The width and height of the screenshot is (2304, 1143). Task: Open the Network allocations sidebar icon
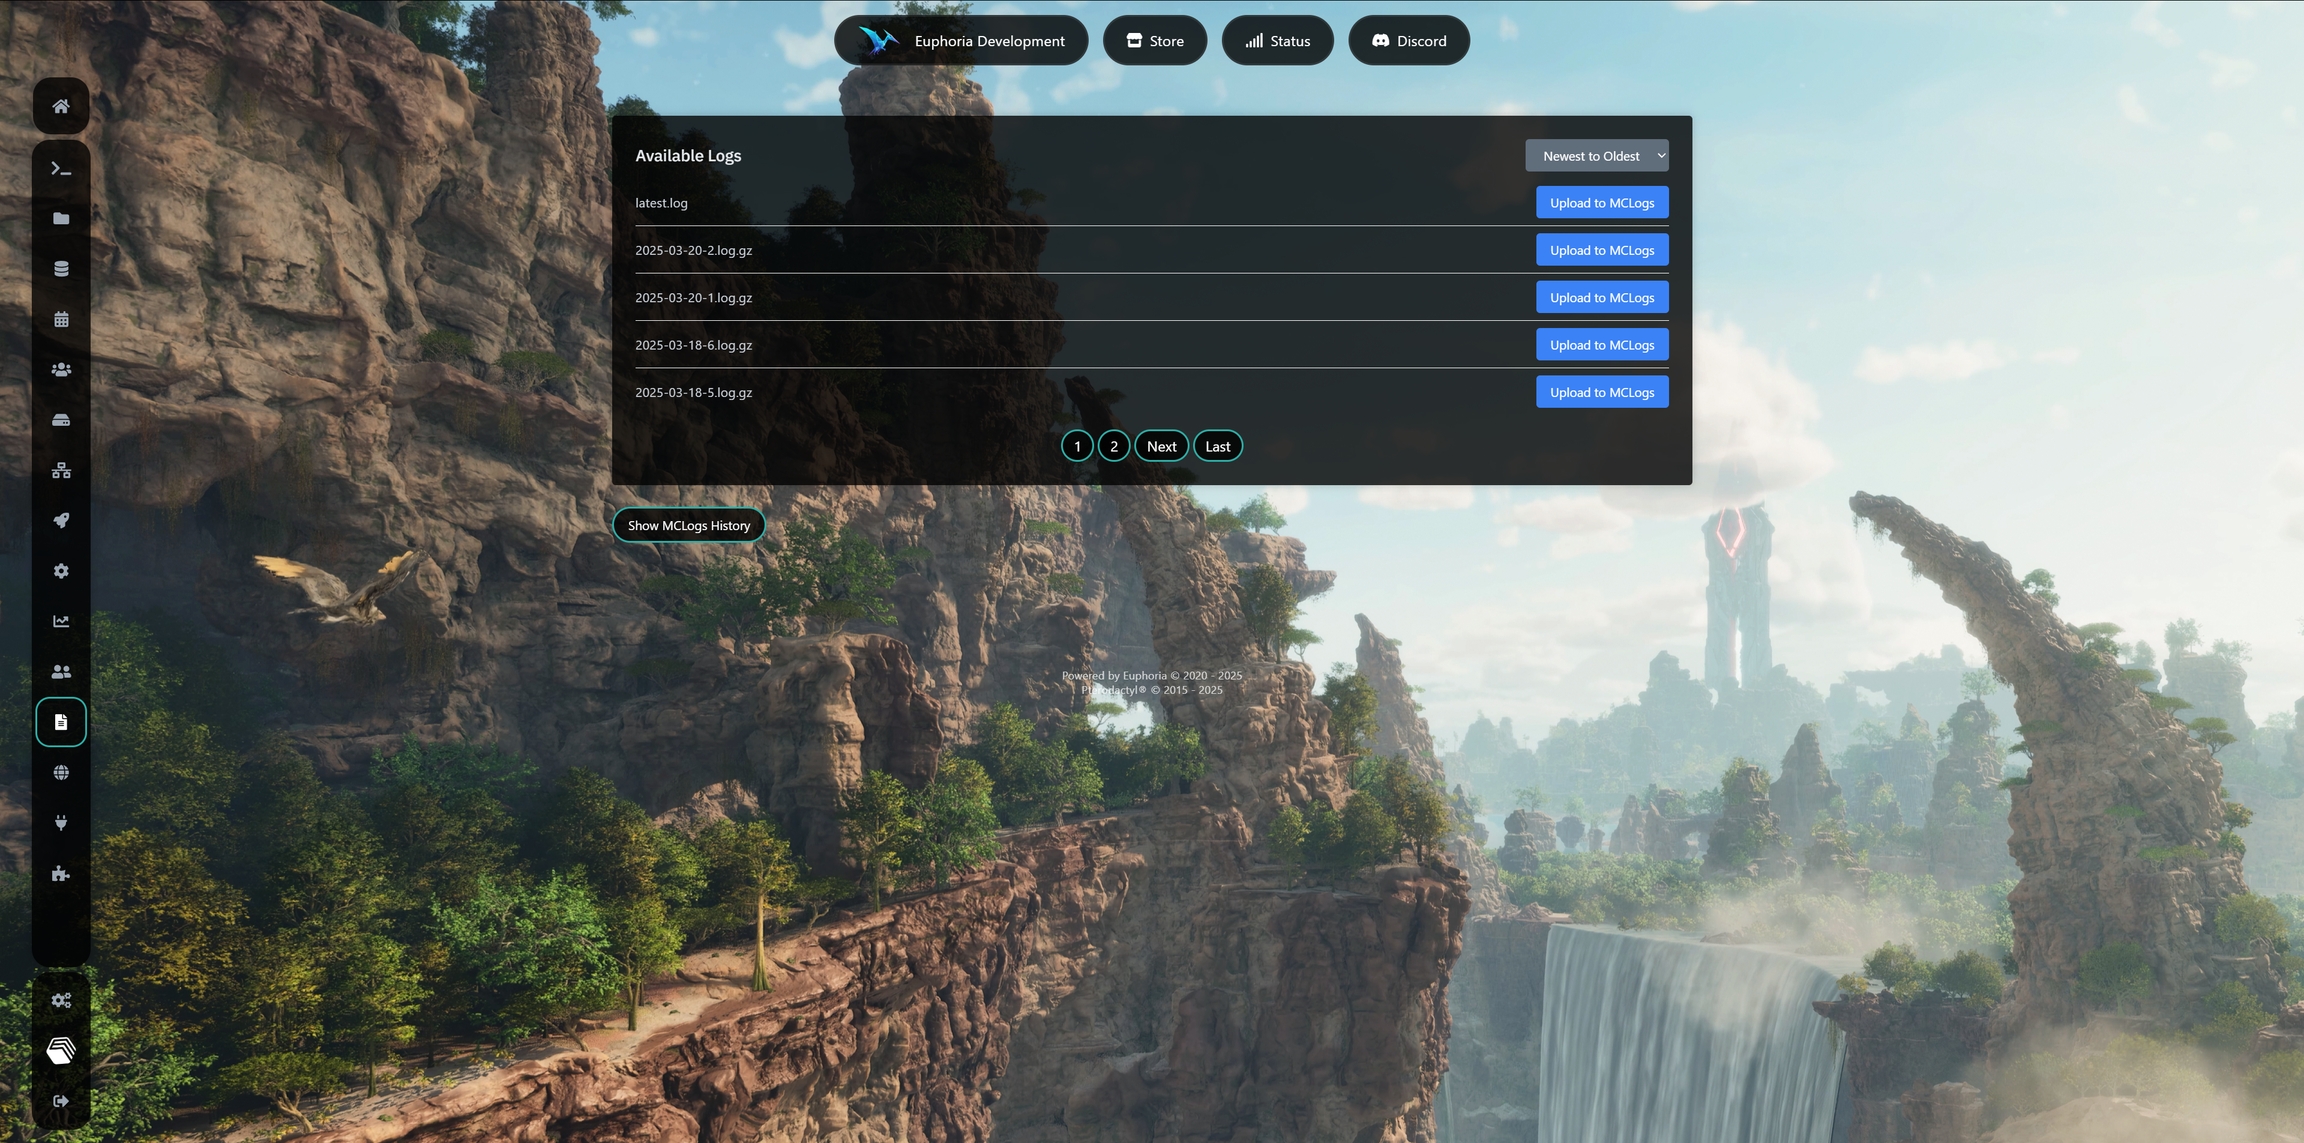(x=61, y=470)
